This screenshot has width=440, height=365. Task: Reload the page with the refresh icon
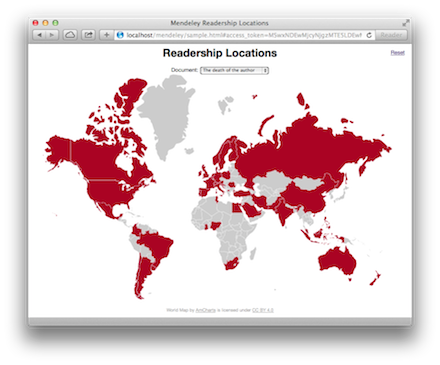pyautogui.click(x=369, y=35)
